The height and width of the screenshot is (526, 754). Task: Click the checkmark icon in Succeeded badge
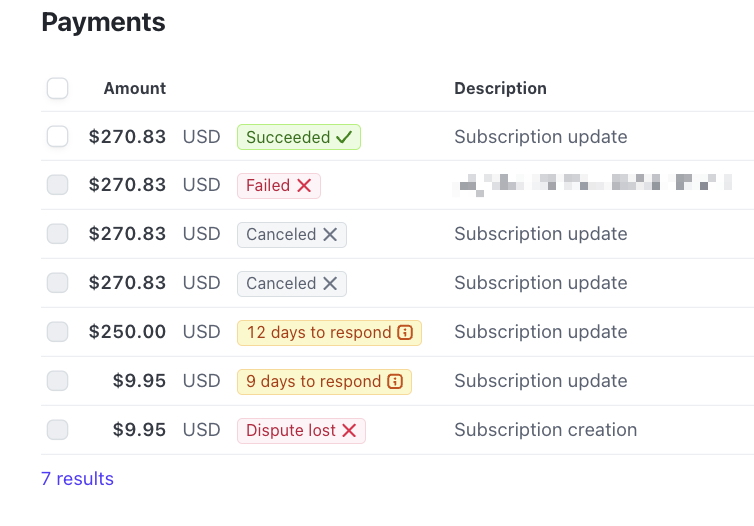(x=344, y=138)
